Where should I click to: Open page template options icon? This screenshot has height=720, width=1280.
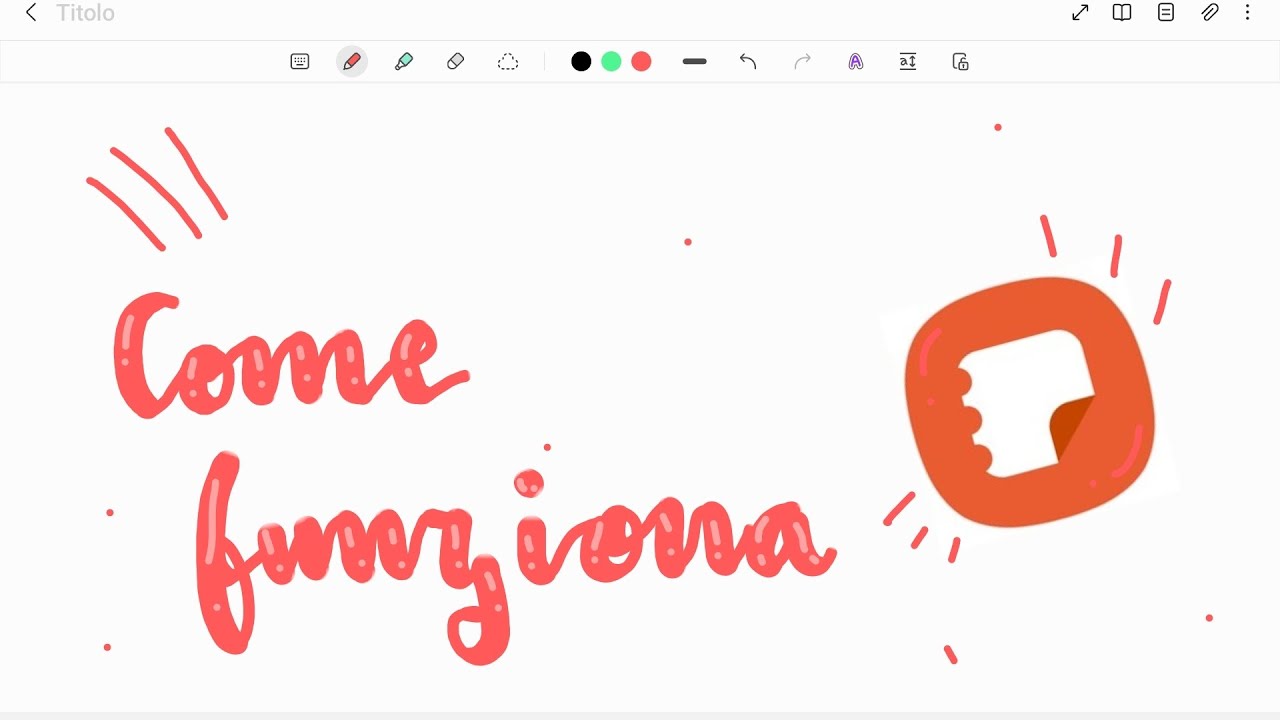click(x=1166, y=13)
